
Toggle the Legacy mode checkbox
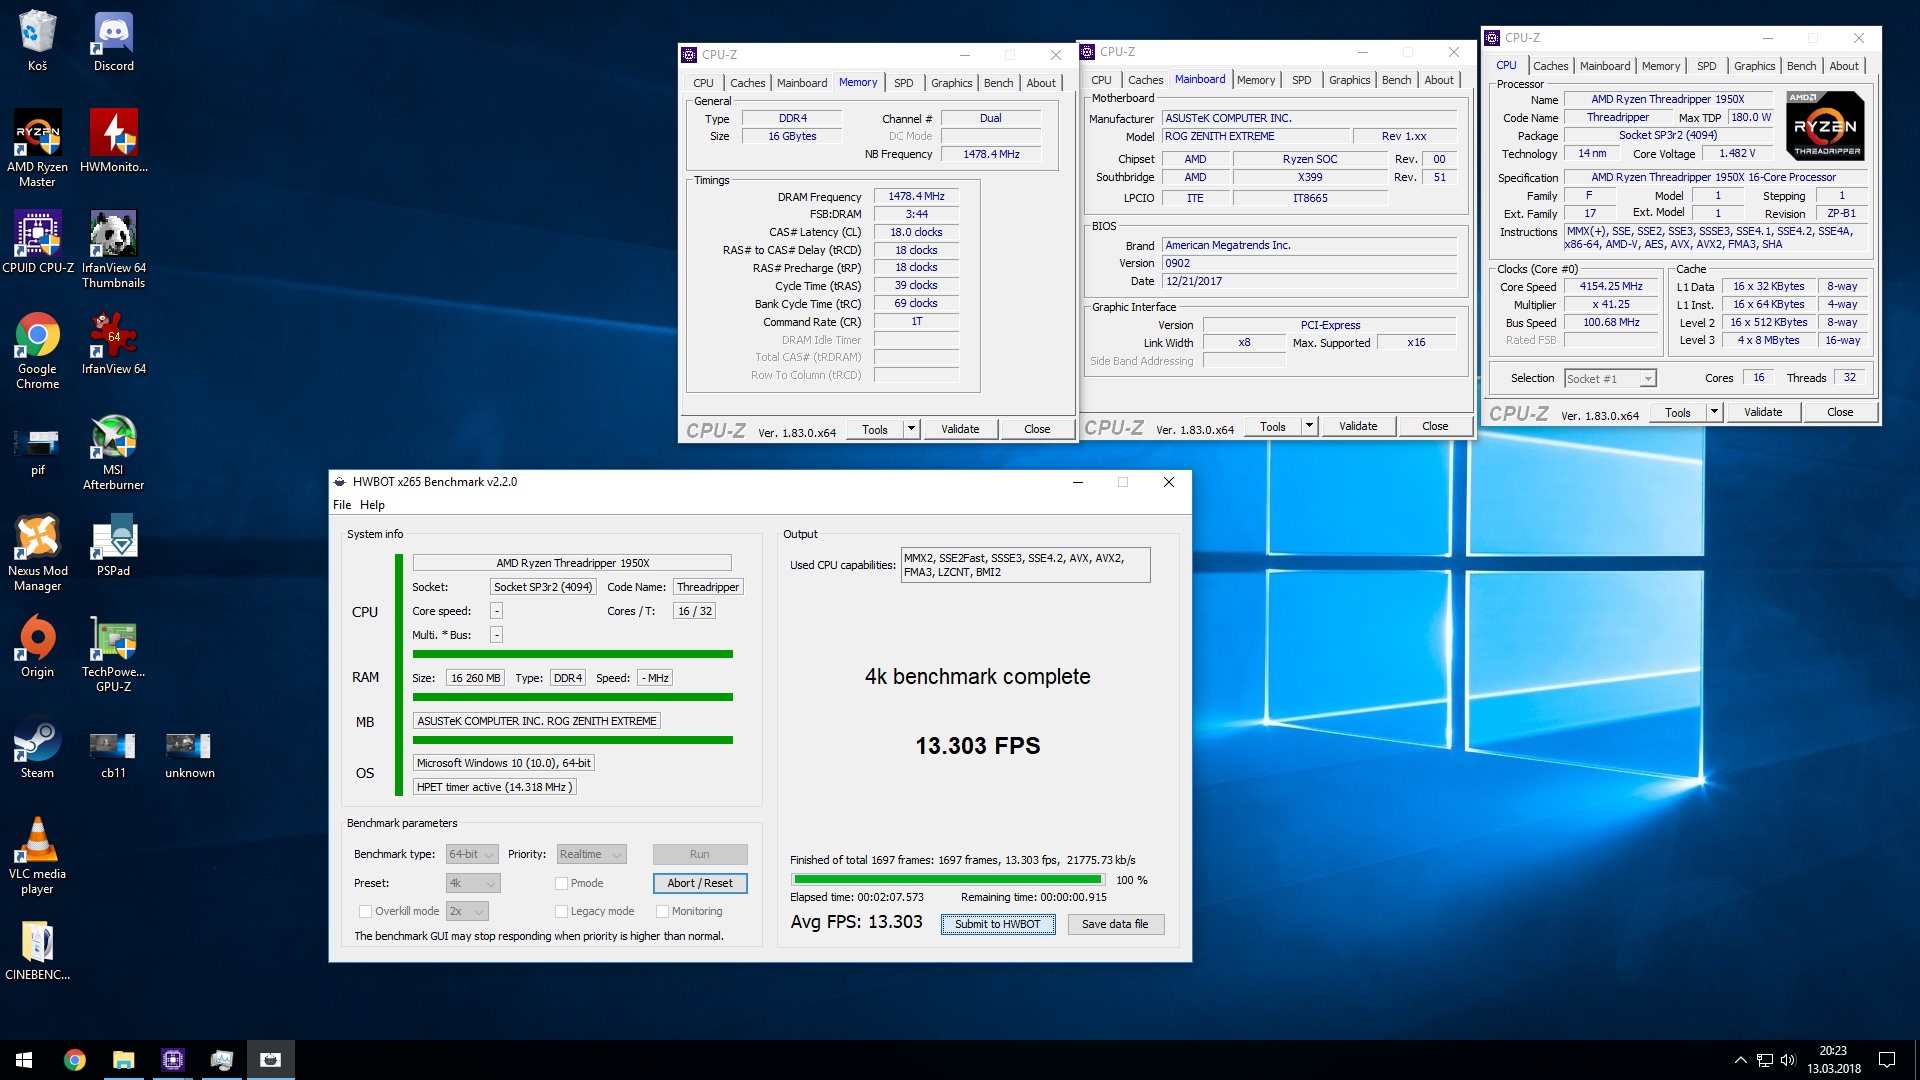pos(561,911)
